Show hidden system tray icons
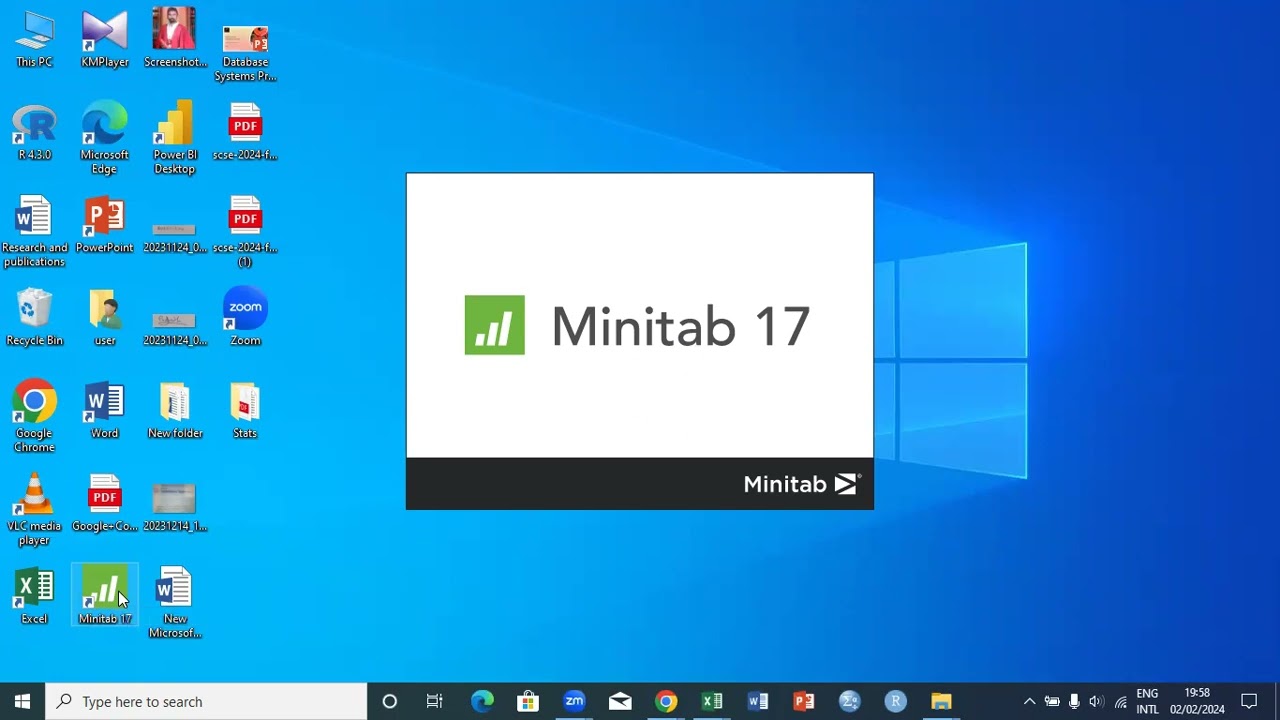Image resolution: width=1280 pixels, height=720 pixels. pyautogui.click(x=1029, y=701)
